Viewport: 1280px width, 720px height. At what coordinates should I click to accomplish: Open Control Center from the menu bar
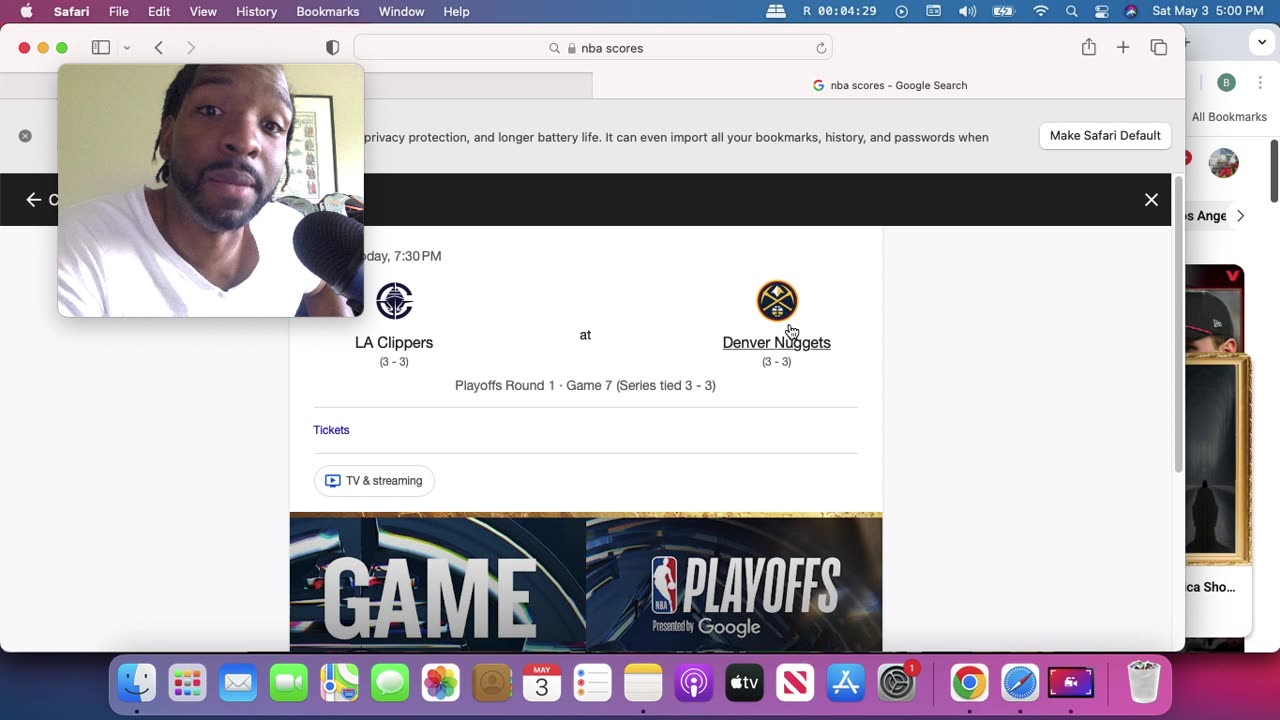1101,12
